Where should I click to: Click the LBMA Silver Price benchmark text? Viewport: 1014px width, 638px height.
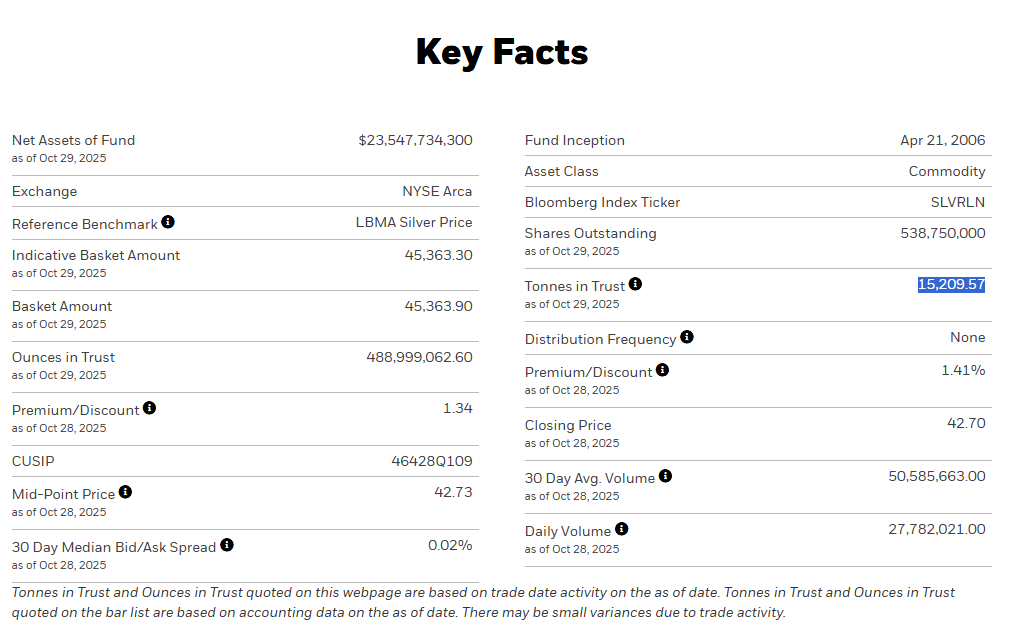point(414,223)
